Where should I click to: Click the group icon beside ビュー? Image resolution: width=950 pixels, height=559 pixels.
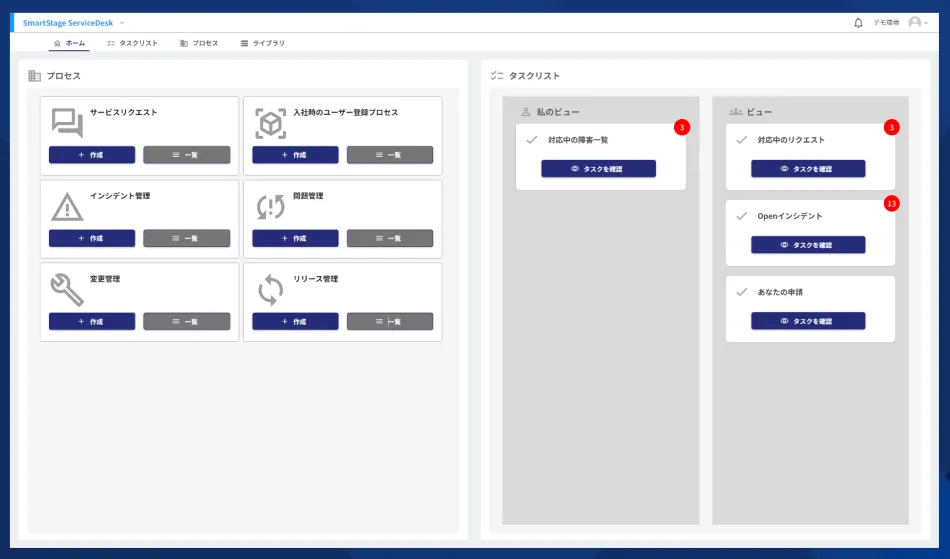pyautogui.click(x=736, y=112)
